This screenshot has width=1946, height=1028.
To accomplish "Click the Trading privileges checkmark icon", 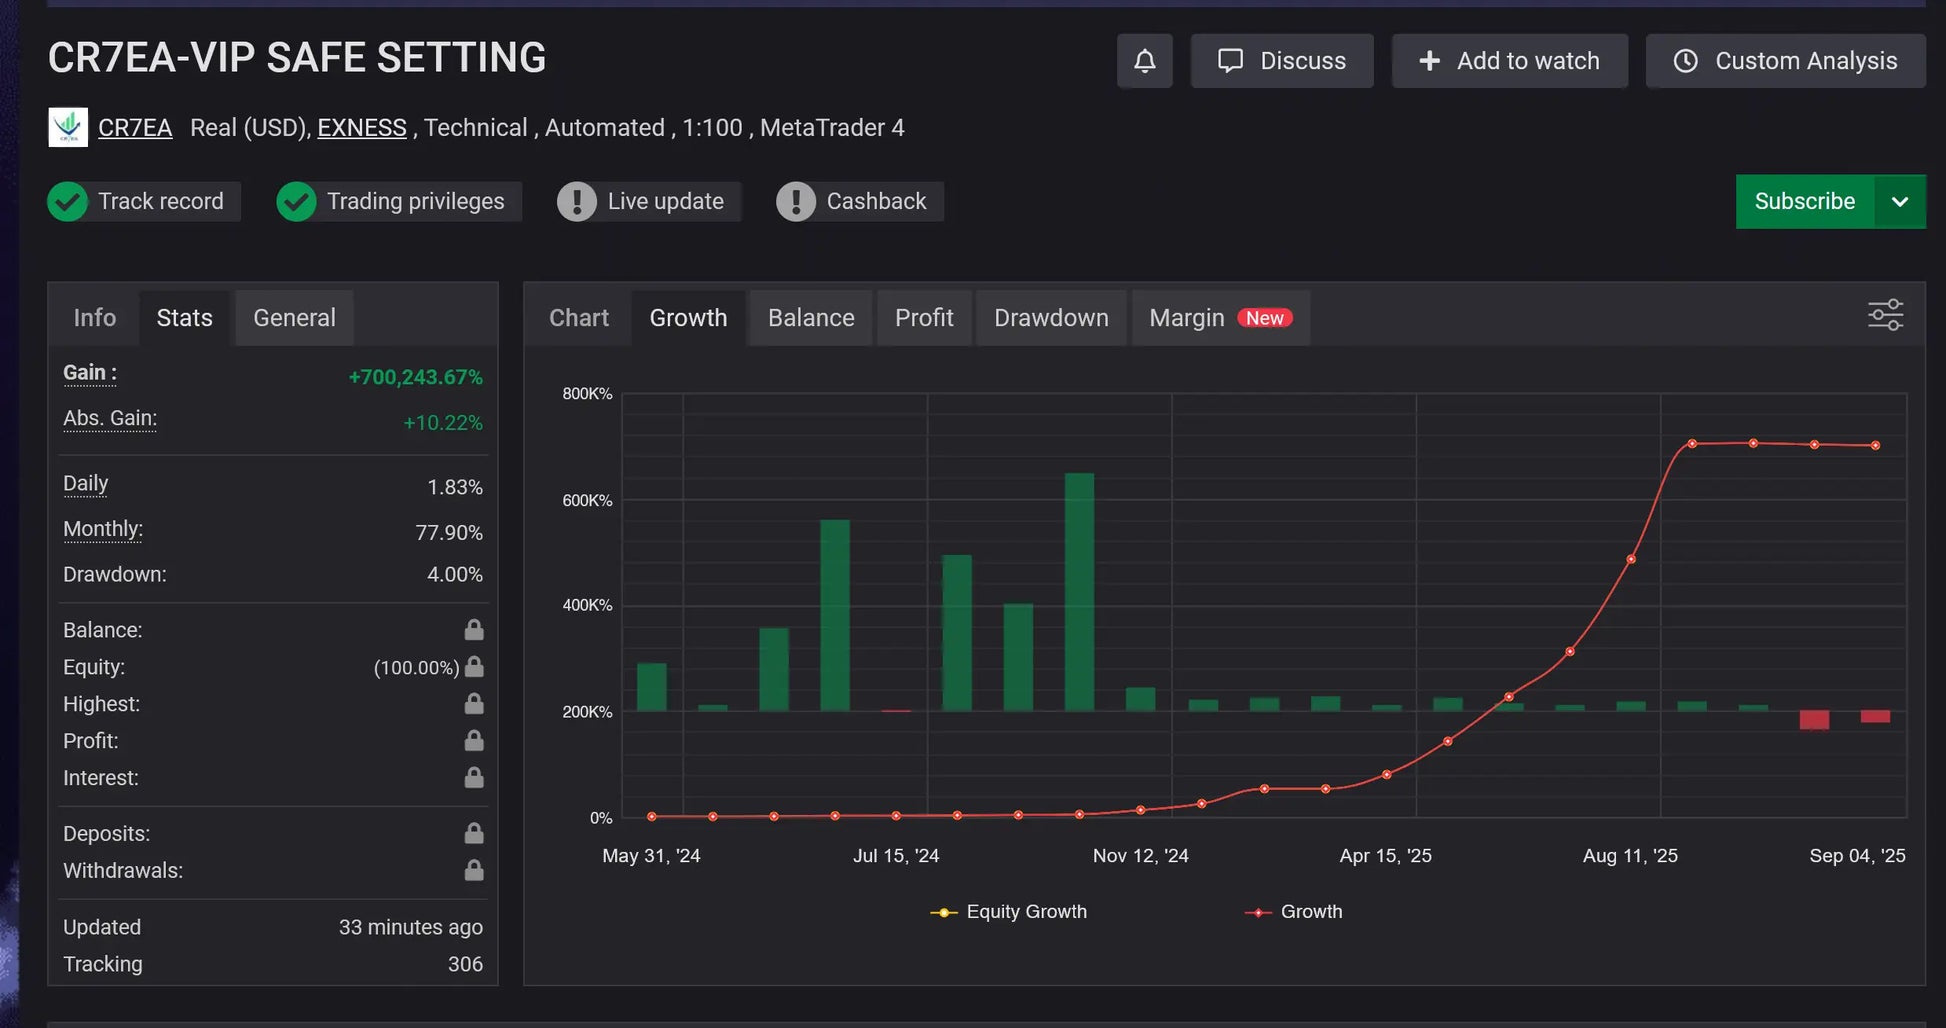I will click(x=296, y=202).
